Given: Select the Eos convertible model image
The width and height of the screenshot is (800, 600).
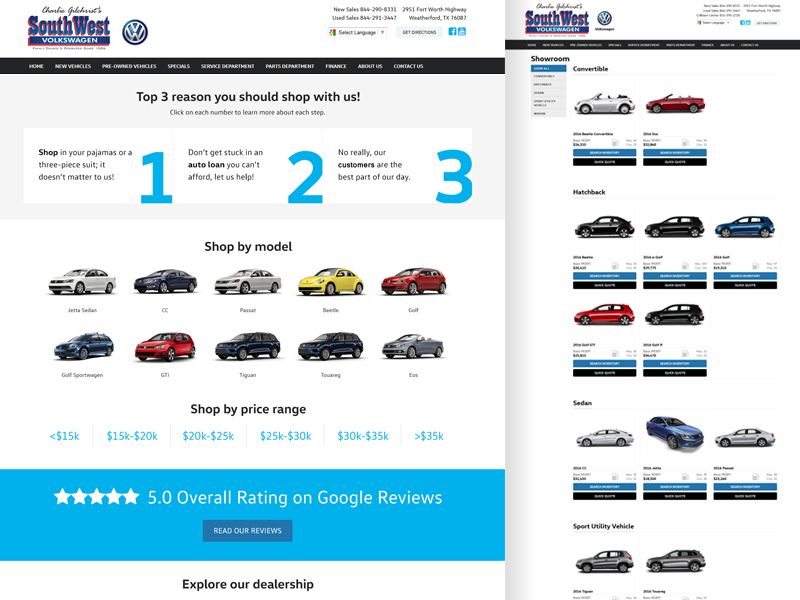Looking at the screenshot, I should 413,346.
